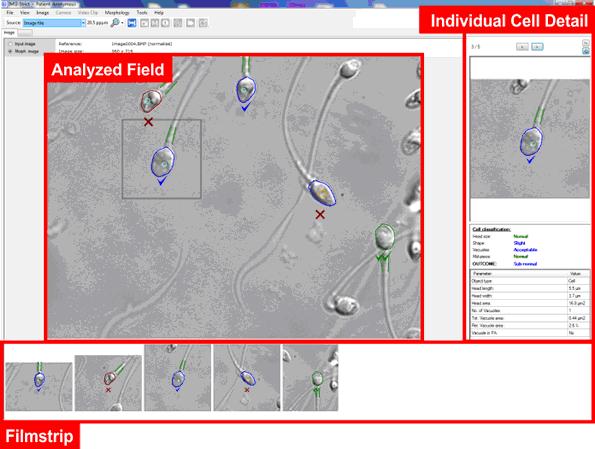Screen dimensions: 595x449
Task: Select the Morph. image radio button
Action: coord(11,51)
